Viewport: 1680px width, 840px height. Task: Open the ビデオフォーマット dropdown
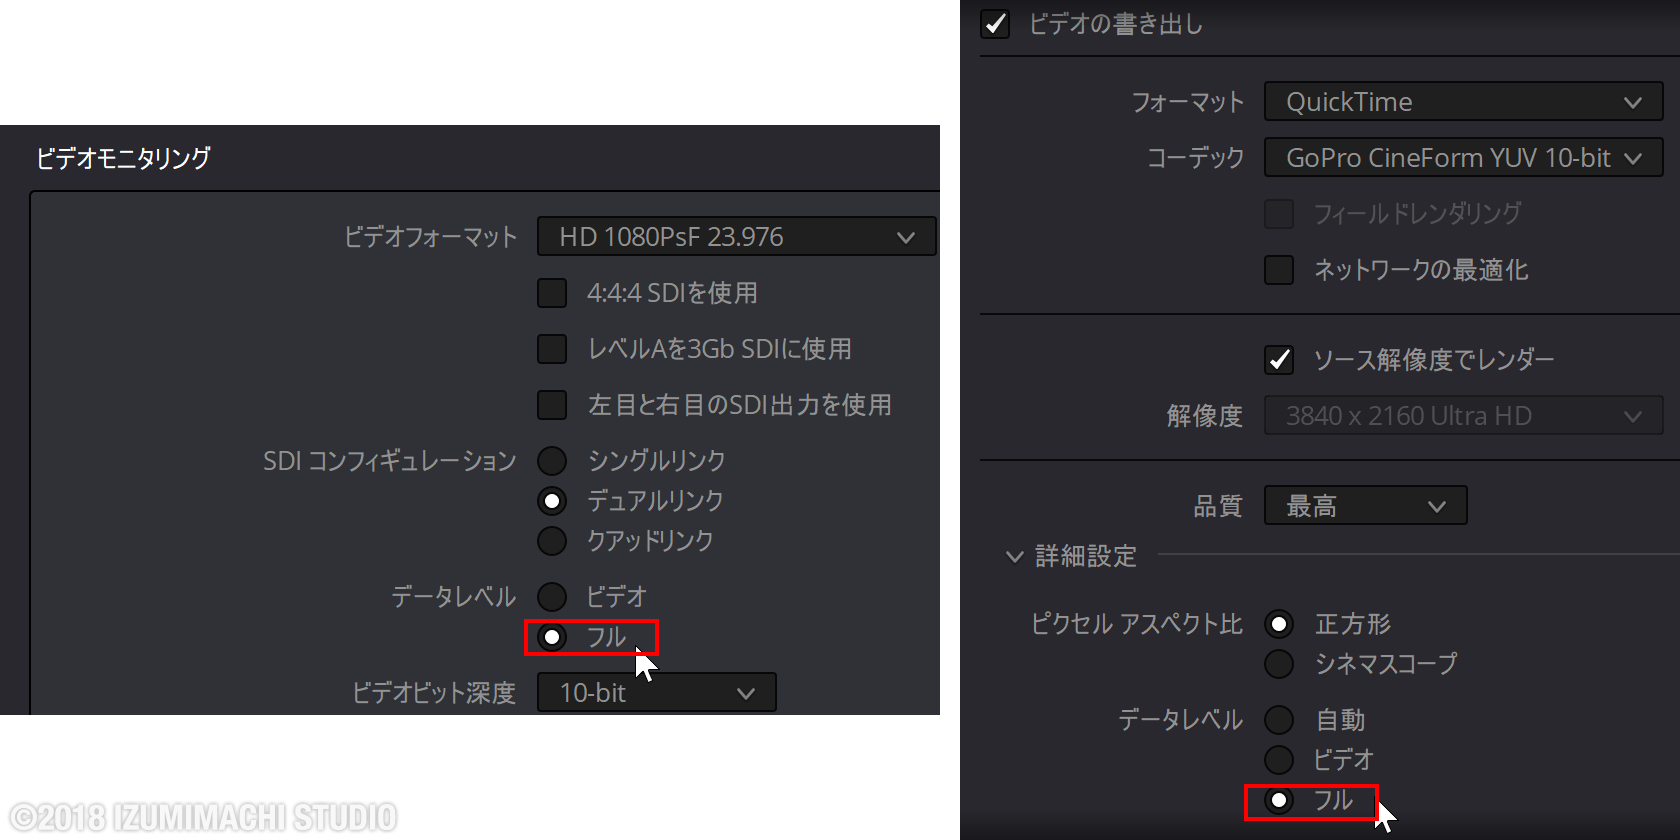click(x=736, y=237)
